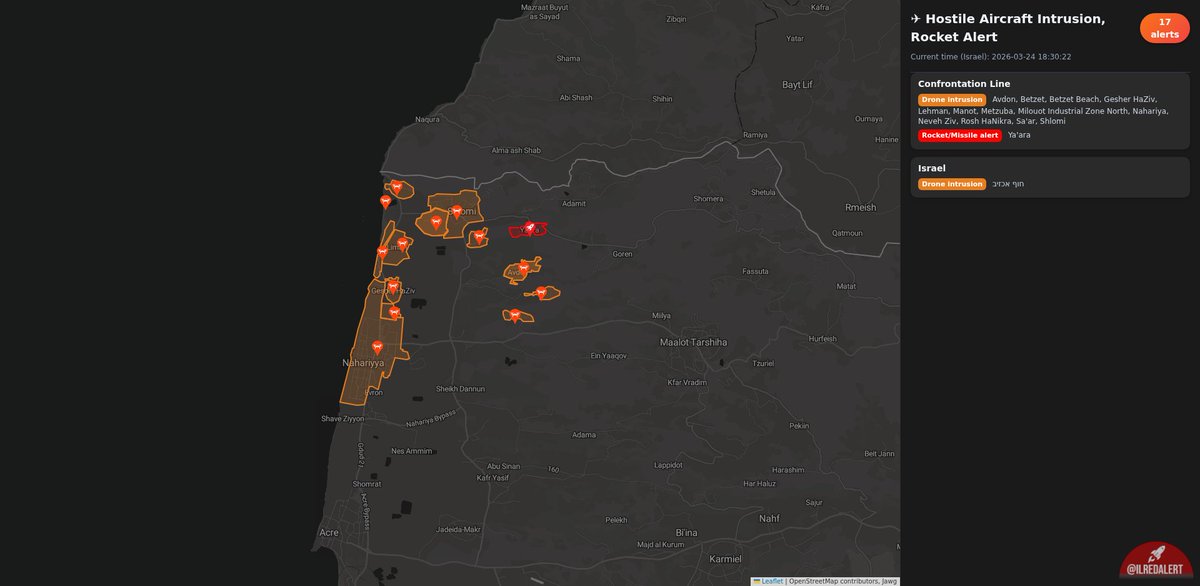Click the Shomera map label
The height and width of the screenshot is (586, 1200).
pyautogui.click(x=708, y=198)
